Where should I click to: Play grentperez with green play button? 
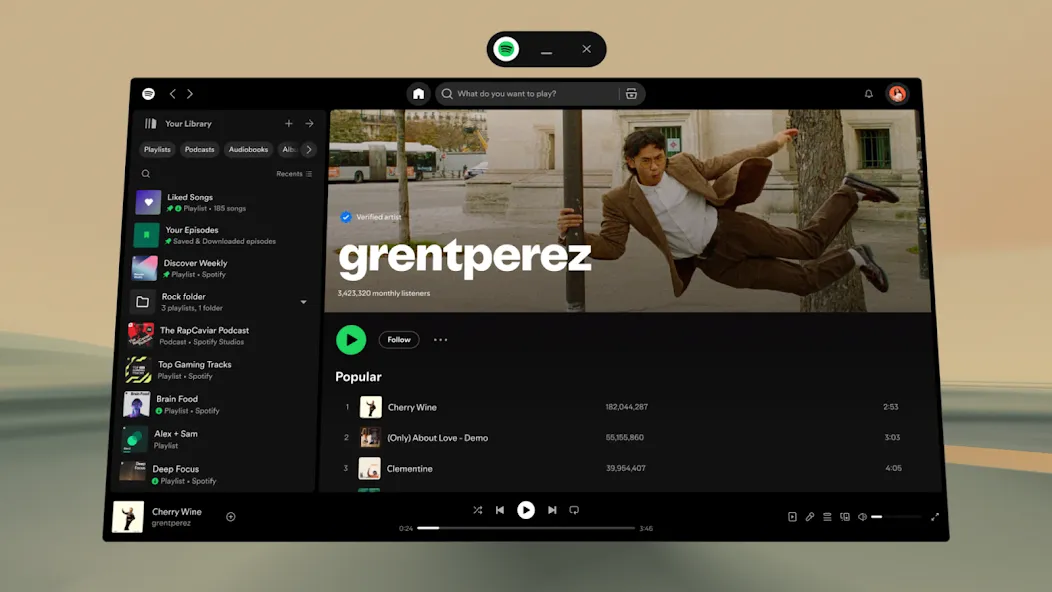pyautogui.click(x=351, y=340)
